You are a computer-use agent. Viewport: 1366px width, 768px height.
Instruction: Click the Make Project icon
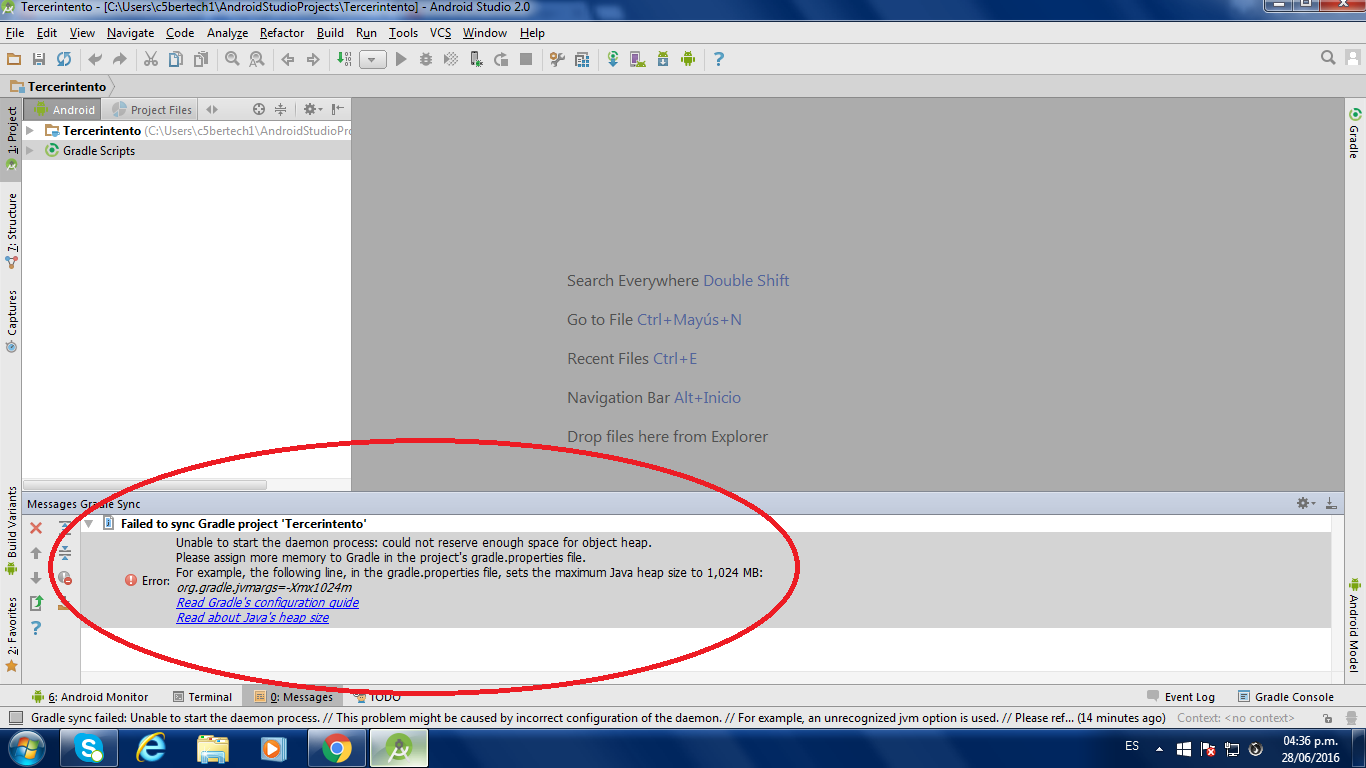(x=344, y=60)
